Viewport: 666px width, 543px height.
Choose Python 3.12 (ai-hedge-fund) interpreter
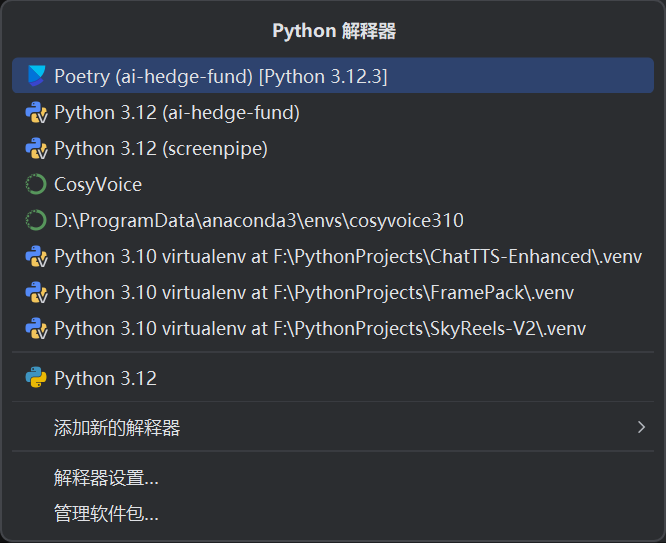pos(333,113)
